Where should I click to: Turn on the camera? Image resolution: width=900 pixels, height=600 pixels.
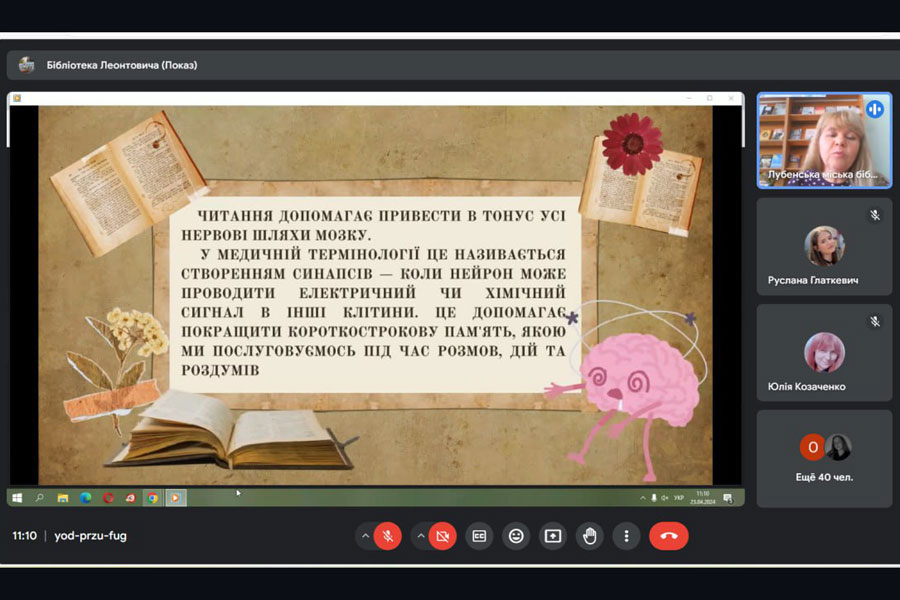tap(443, 536)
